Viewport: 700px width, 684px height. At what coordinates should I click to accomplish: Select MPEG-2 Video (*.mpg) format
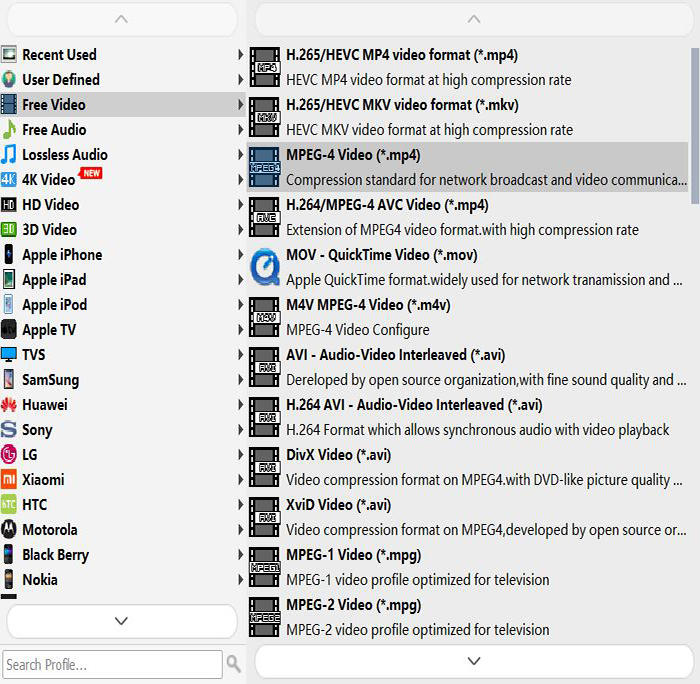tap(467, 617)
